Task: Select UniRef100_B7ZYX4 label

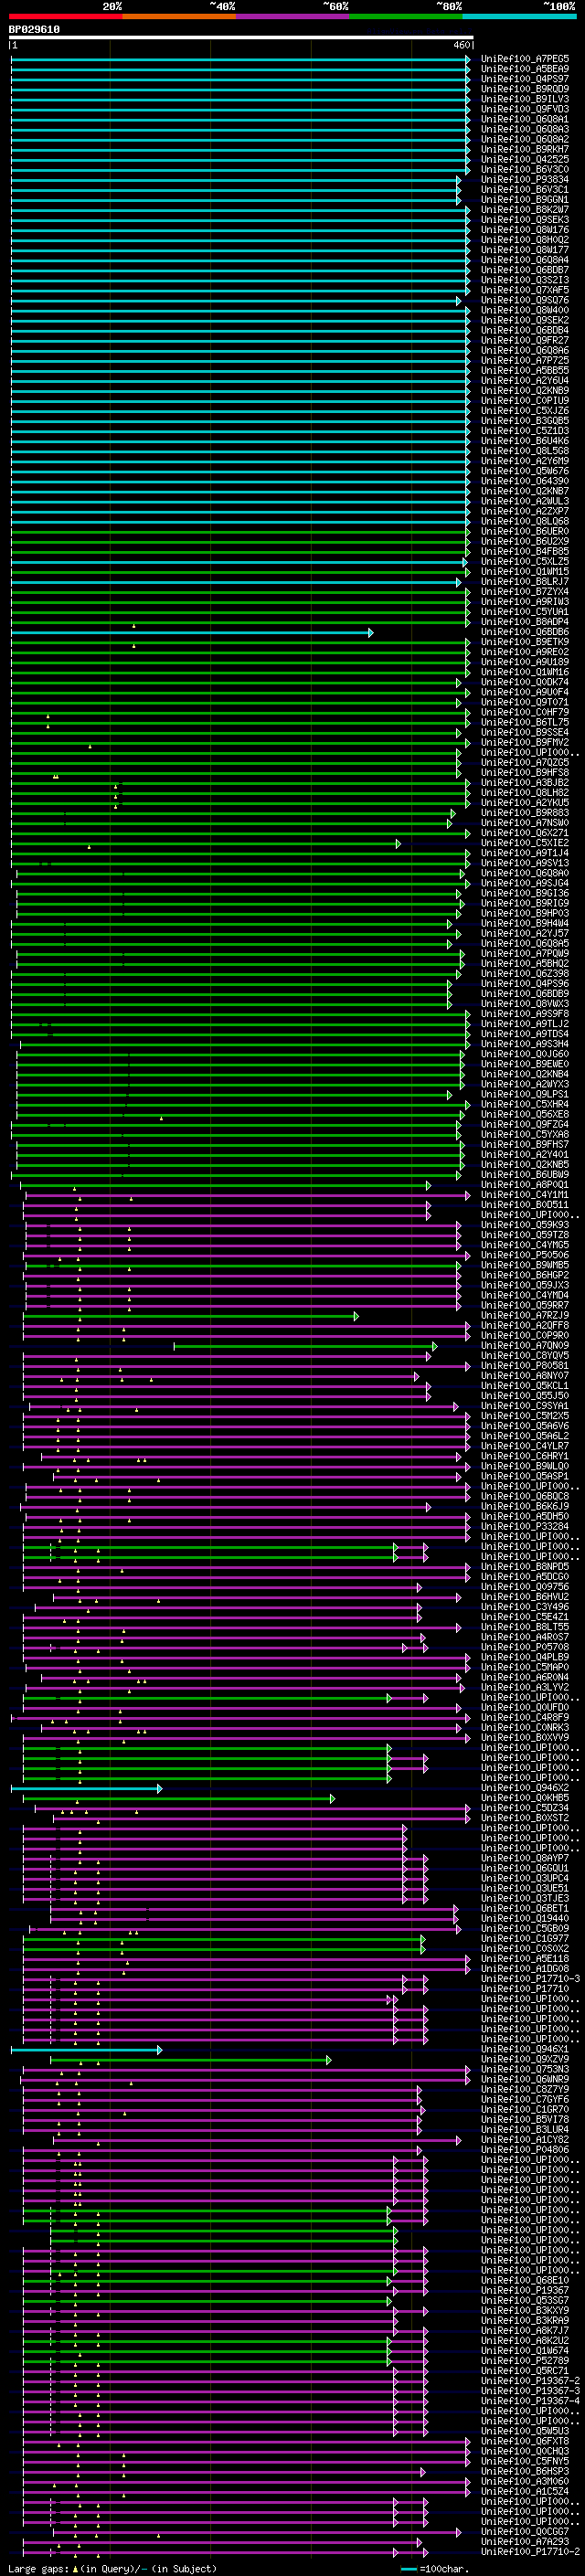Action: coord(525,592)
